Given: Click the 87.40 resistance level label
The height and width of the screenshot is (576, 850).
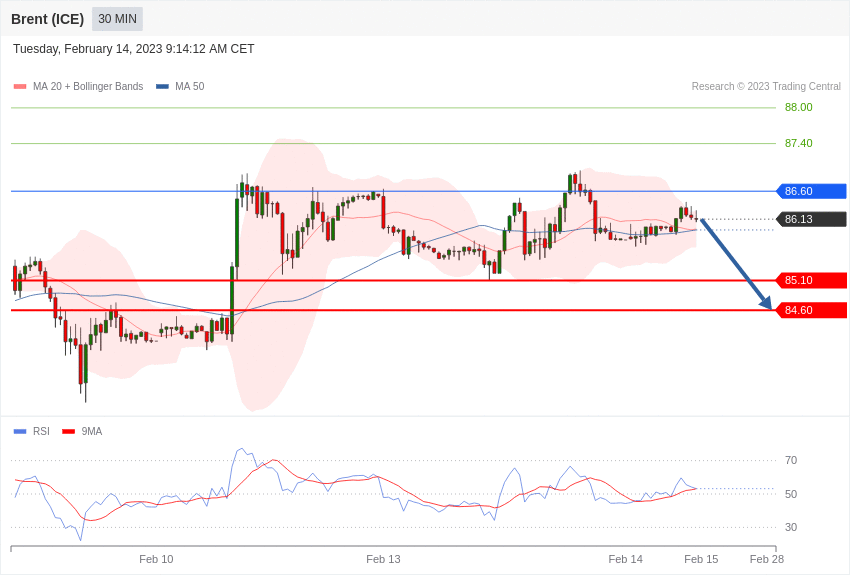Looking at the screenshot, I should (x=799, y=143).
